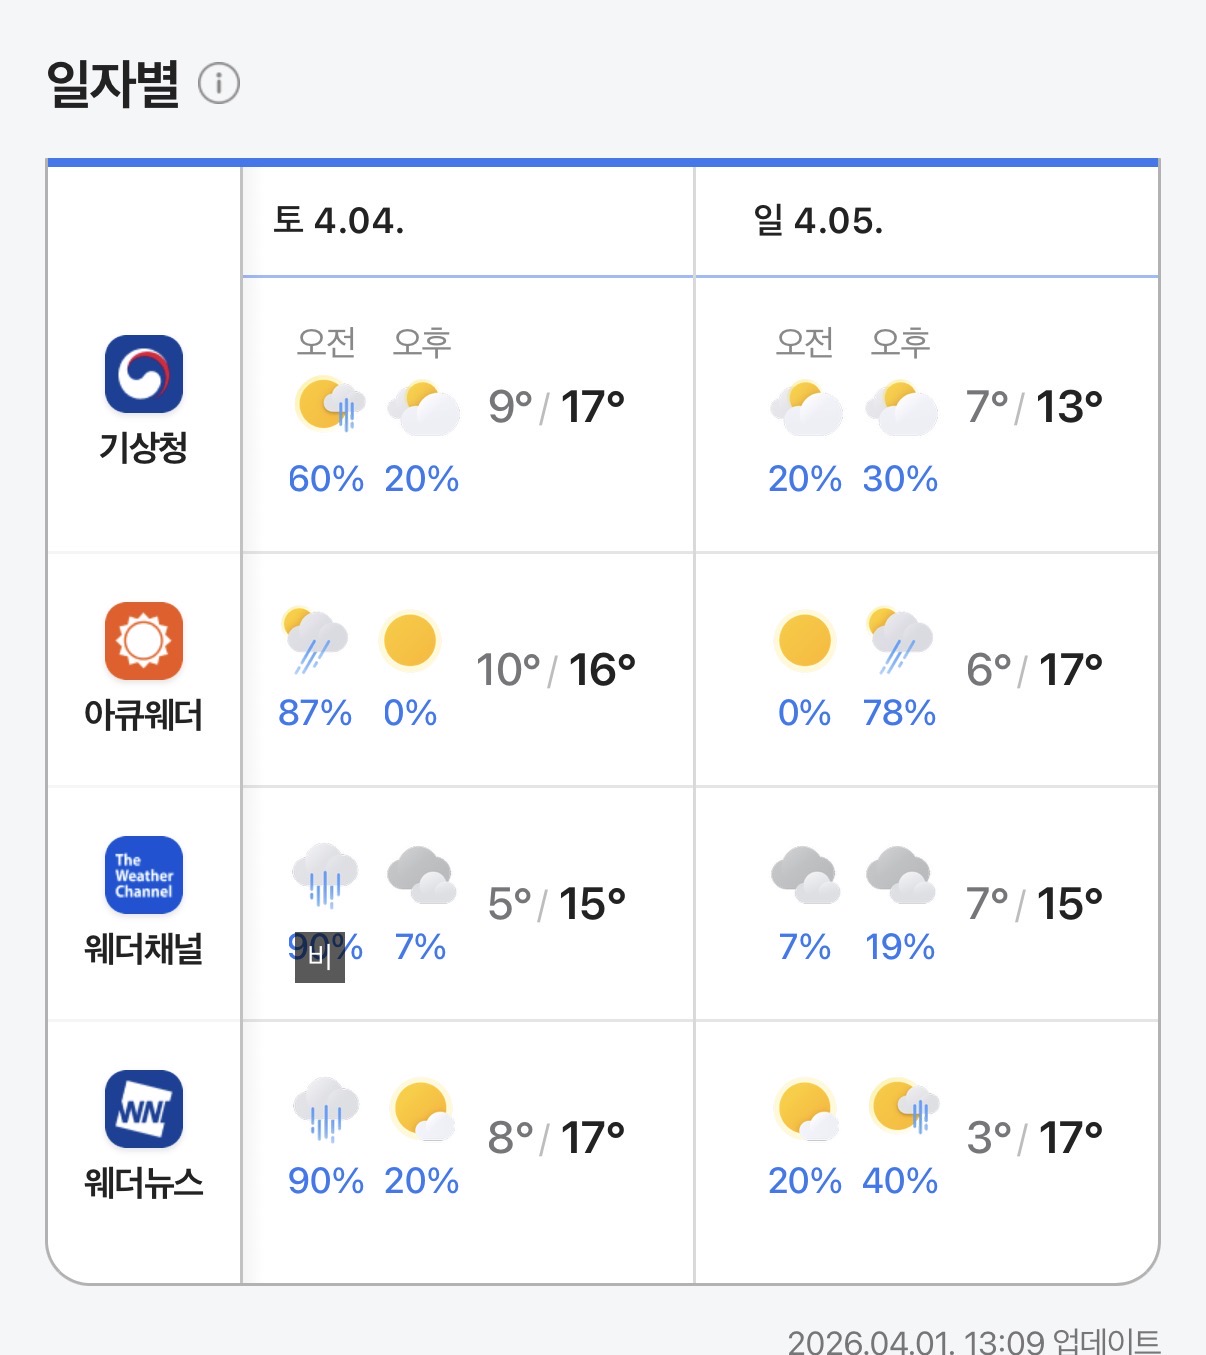
Task: Click 기상청 Saturday morning rain-sun icon
Action: (x=329, y=405)
